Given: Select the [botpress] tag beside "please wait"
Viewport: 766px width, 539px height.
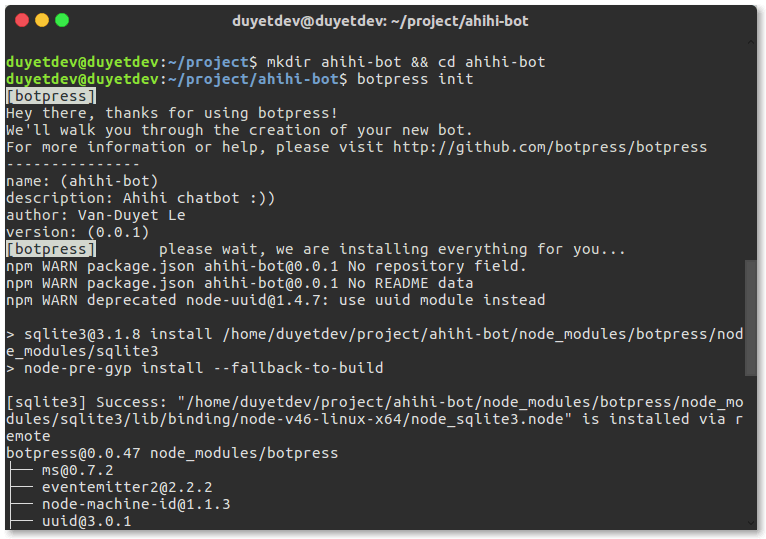Looking at the screenshot, I should tap(50, 249).
